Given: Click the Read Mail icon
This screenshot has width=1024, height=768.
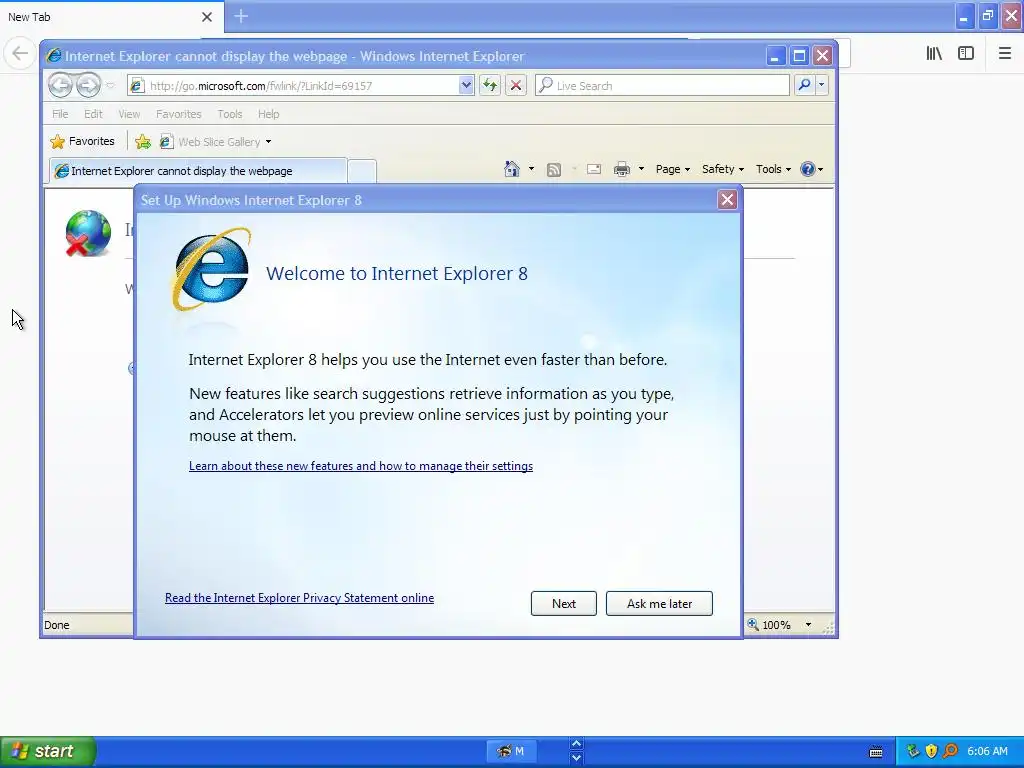Looking at the screenshot, I should coord(594,169).
